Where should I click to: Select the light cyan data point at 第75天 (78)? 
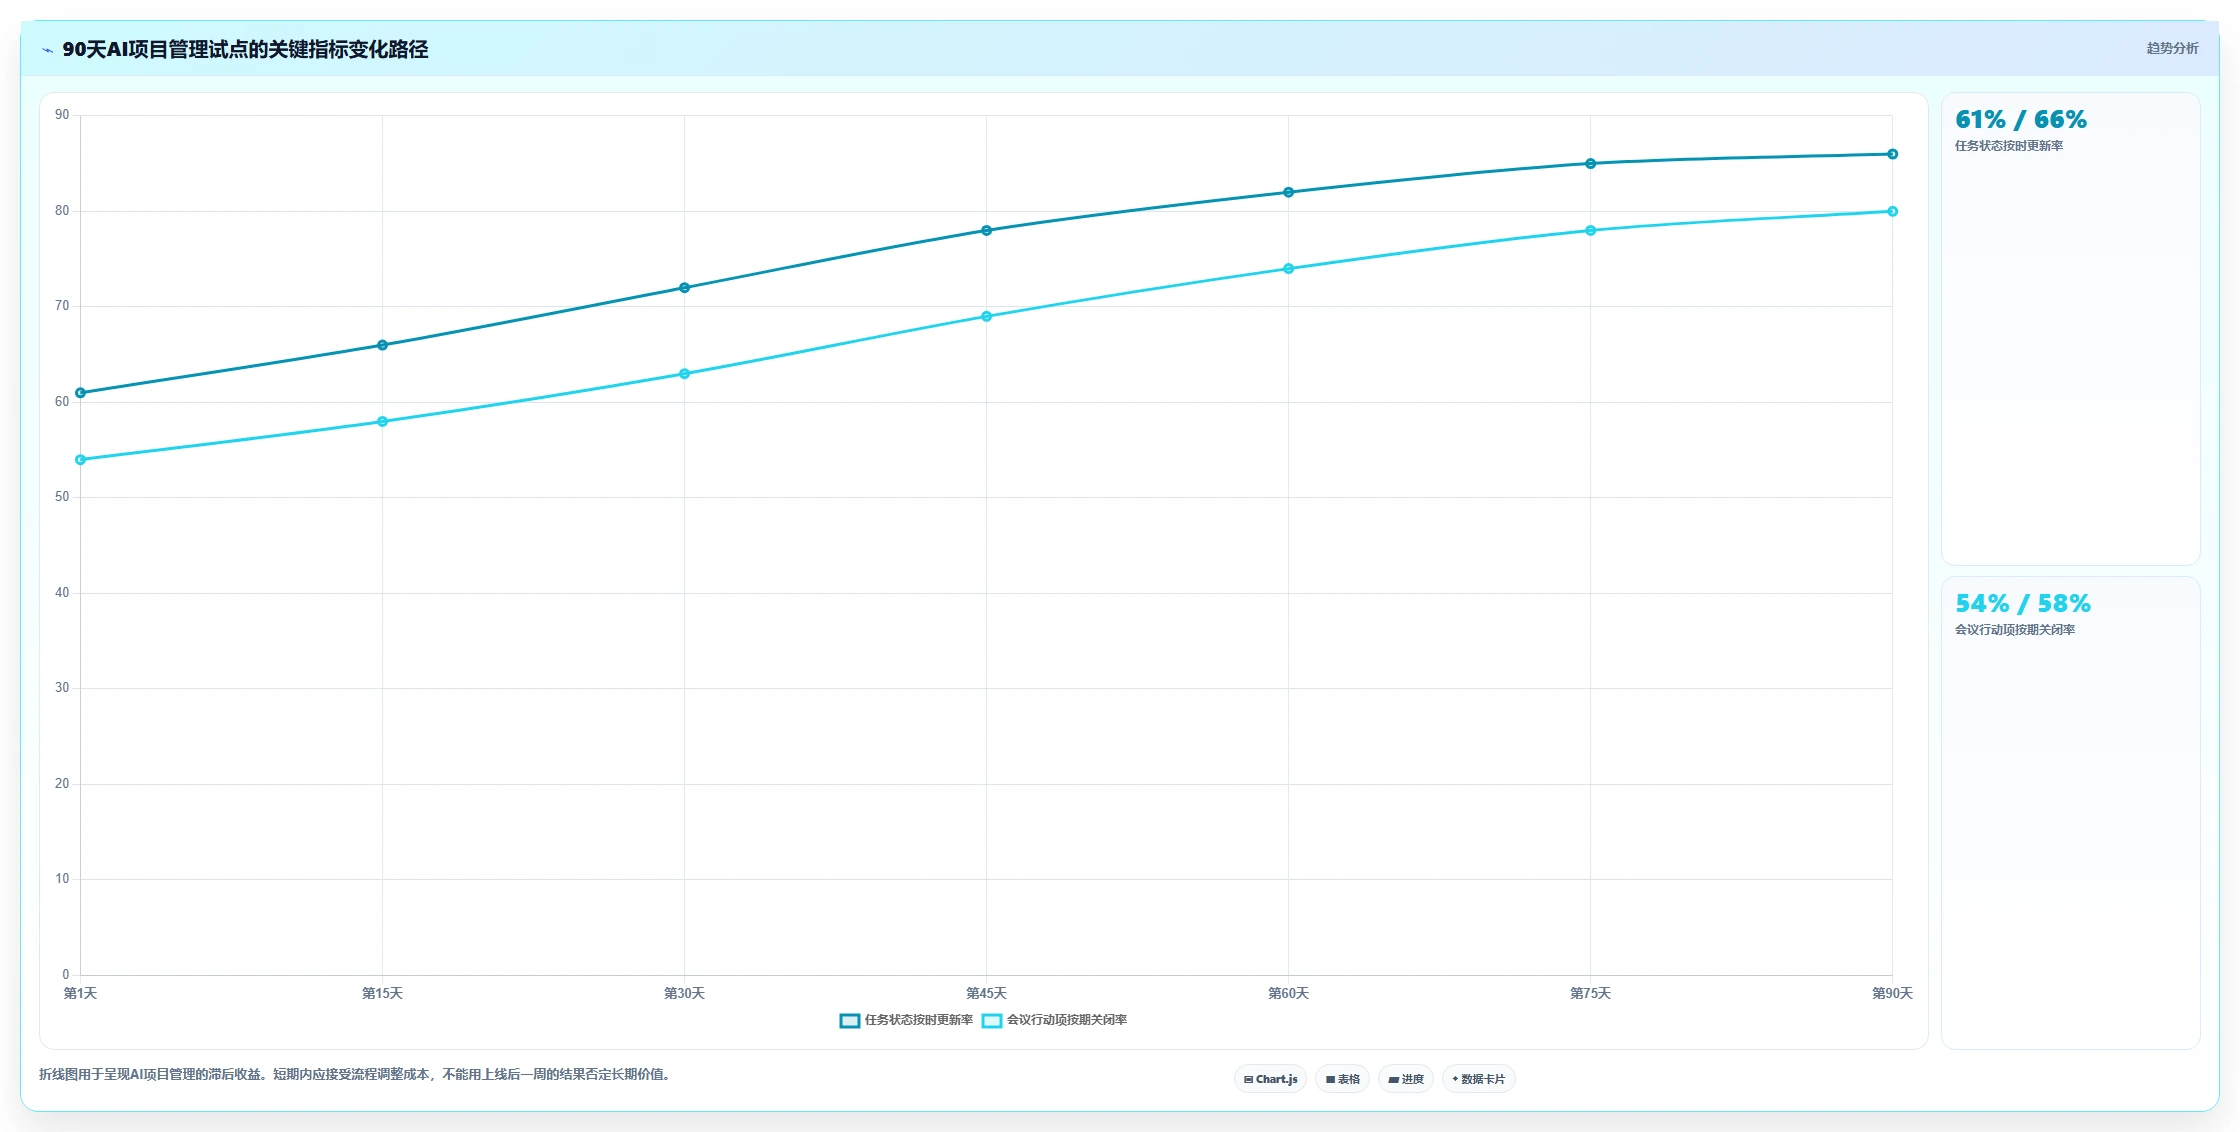click(1590, 230)
